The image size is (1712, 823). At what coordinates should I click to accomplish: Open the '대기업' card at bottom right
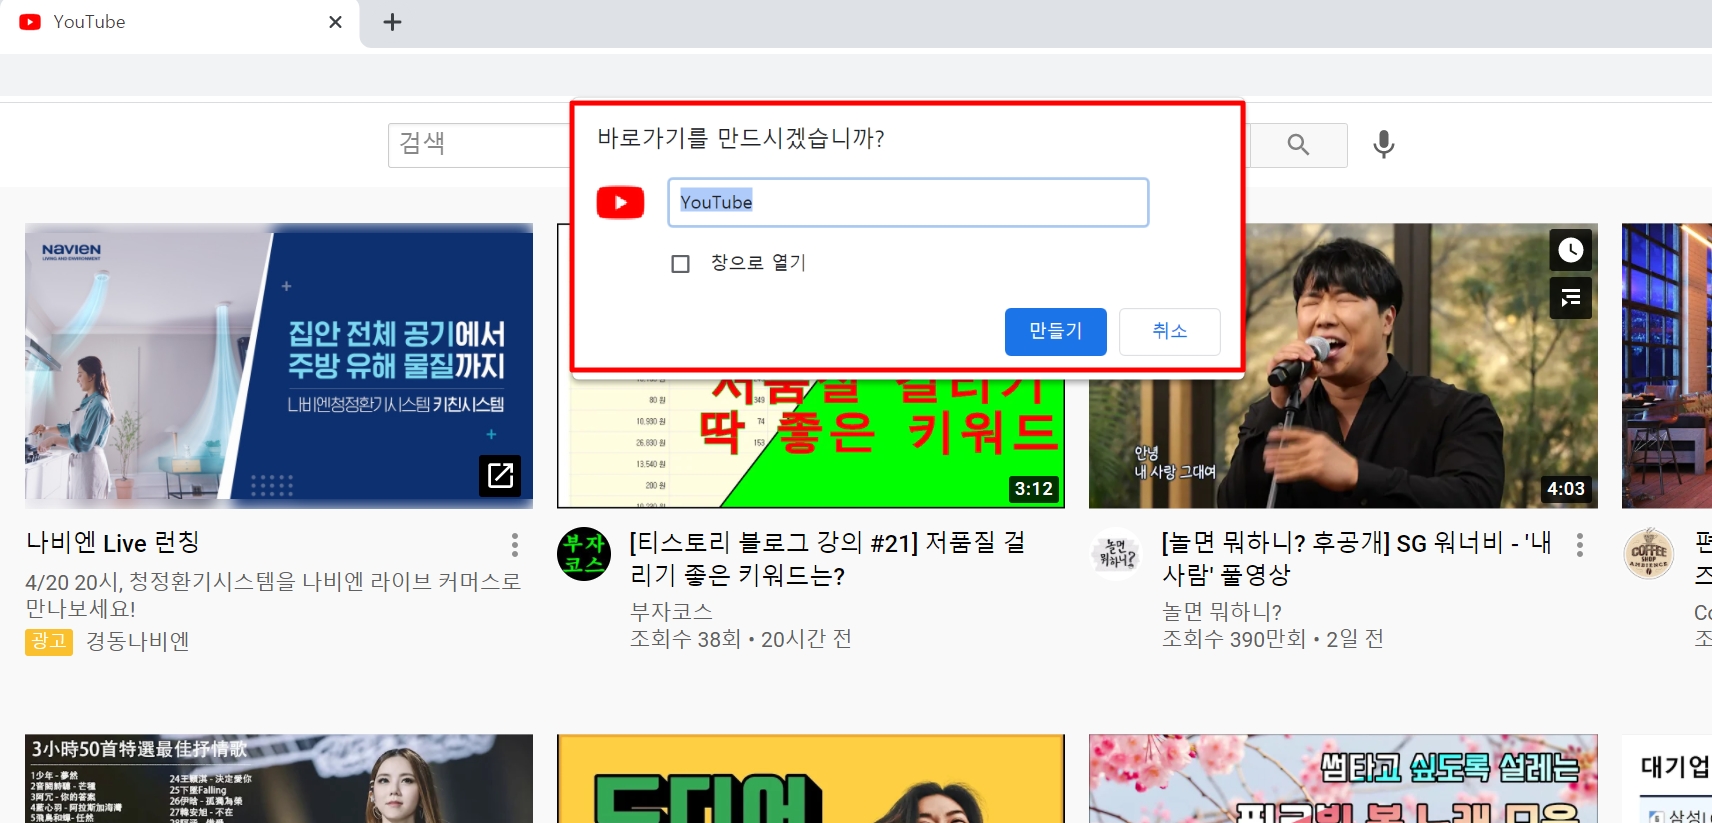click(x=1667, y=779)
